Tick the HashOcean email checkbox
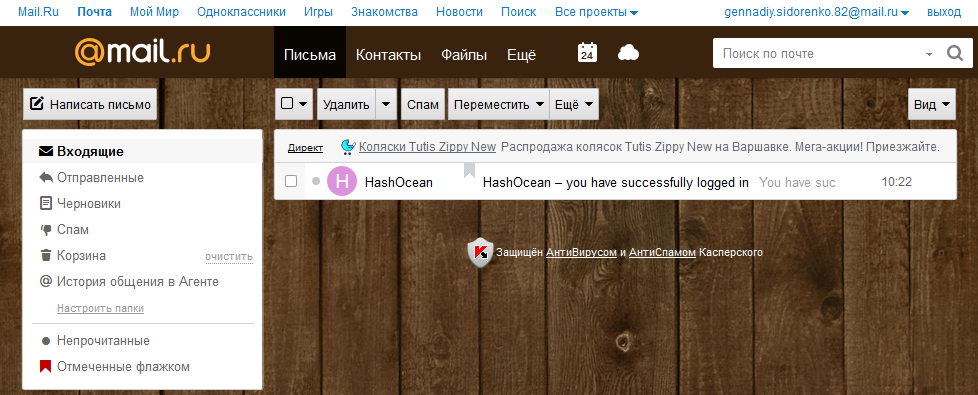This screenshot has width=978, height=395. (x=291, y=182)
